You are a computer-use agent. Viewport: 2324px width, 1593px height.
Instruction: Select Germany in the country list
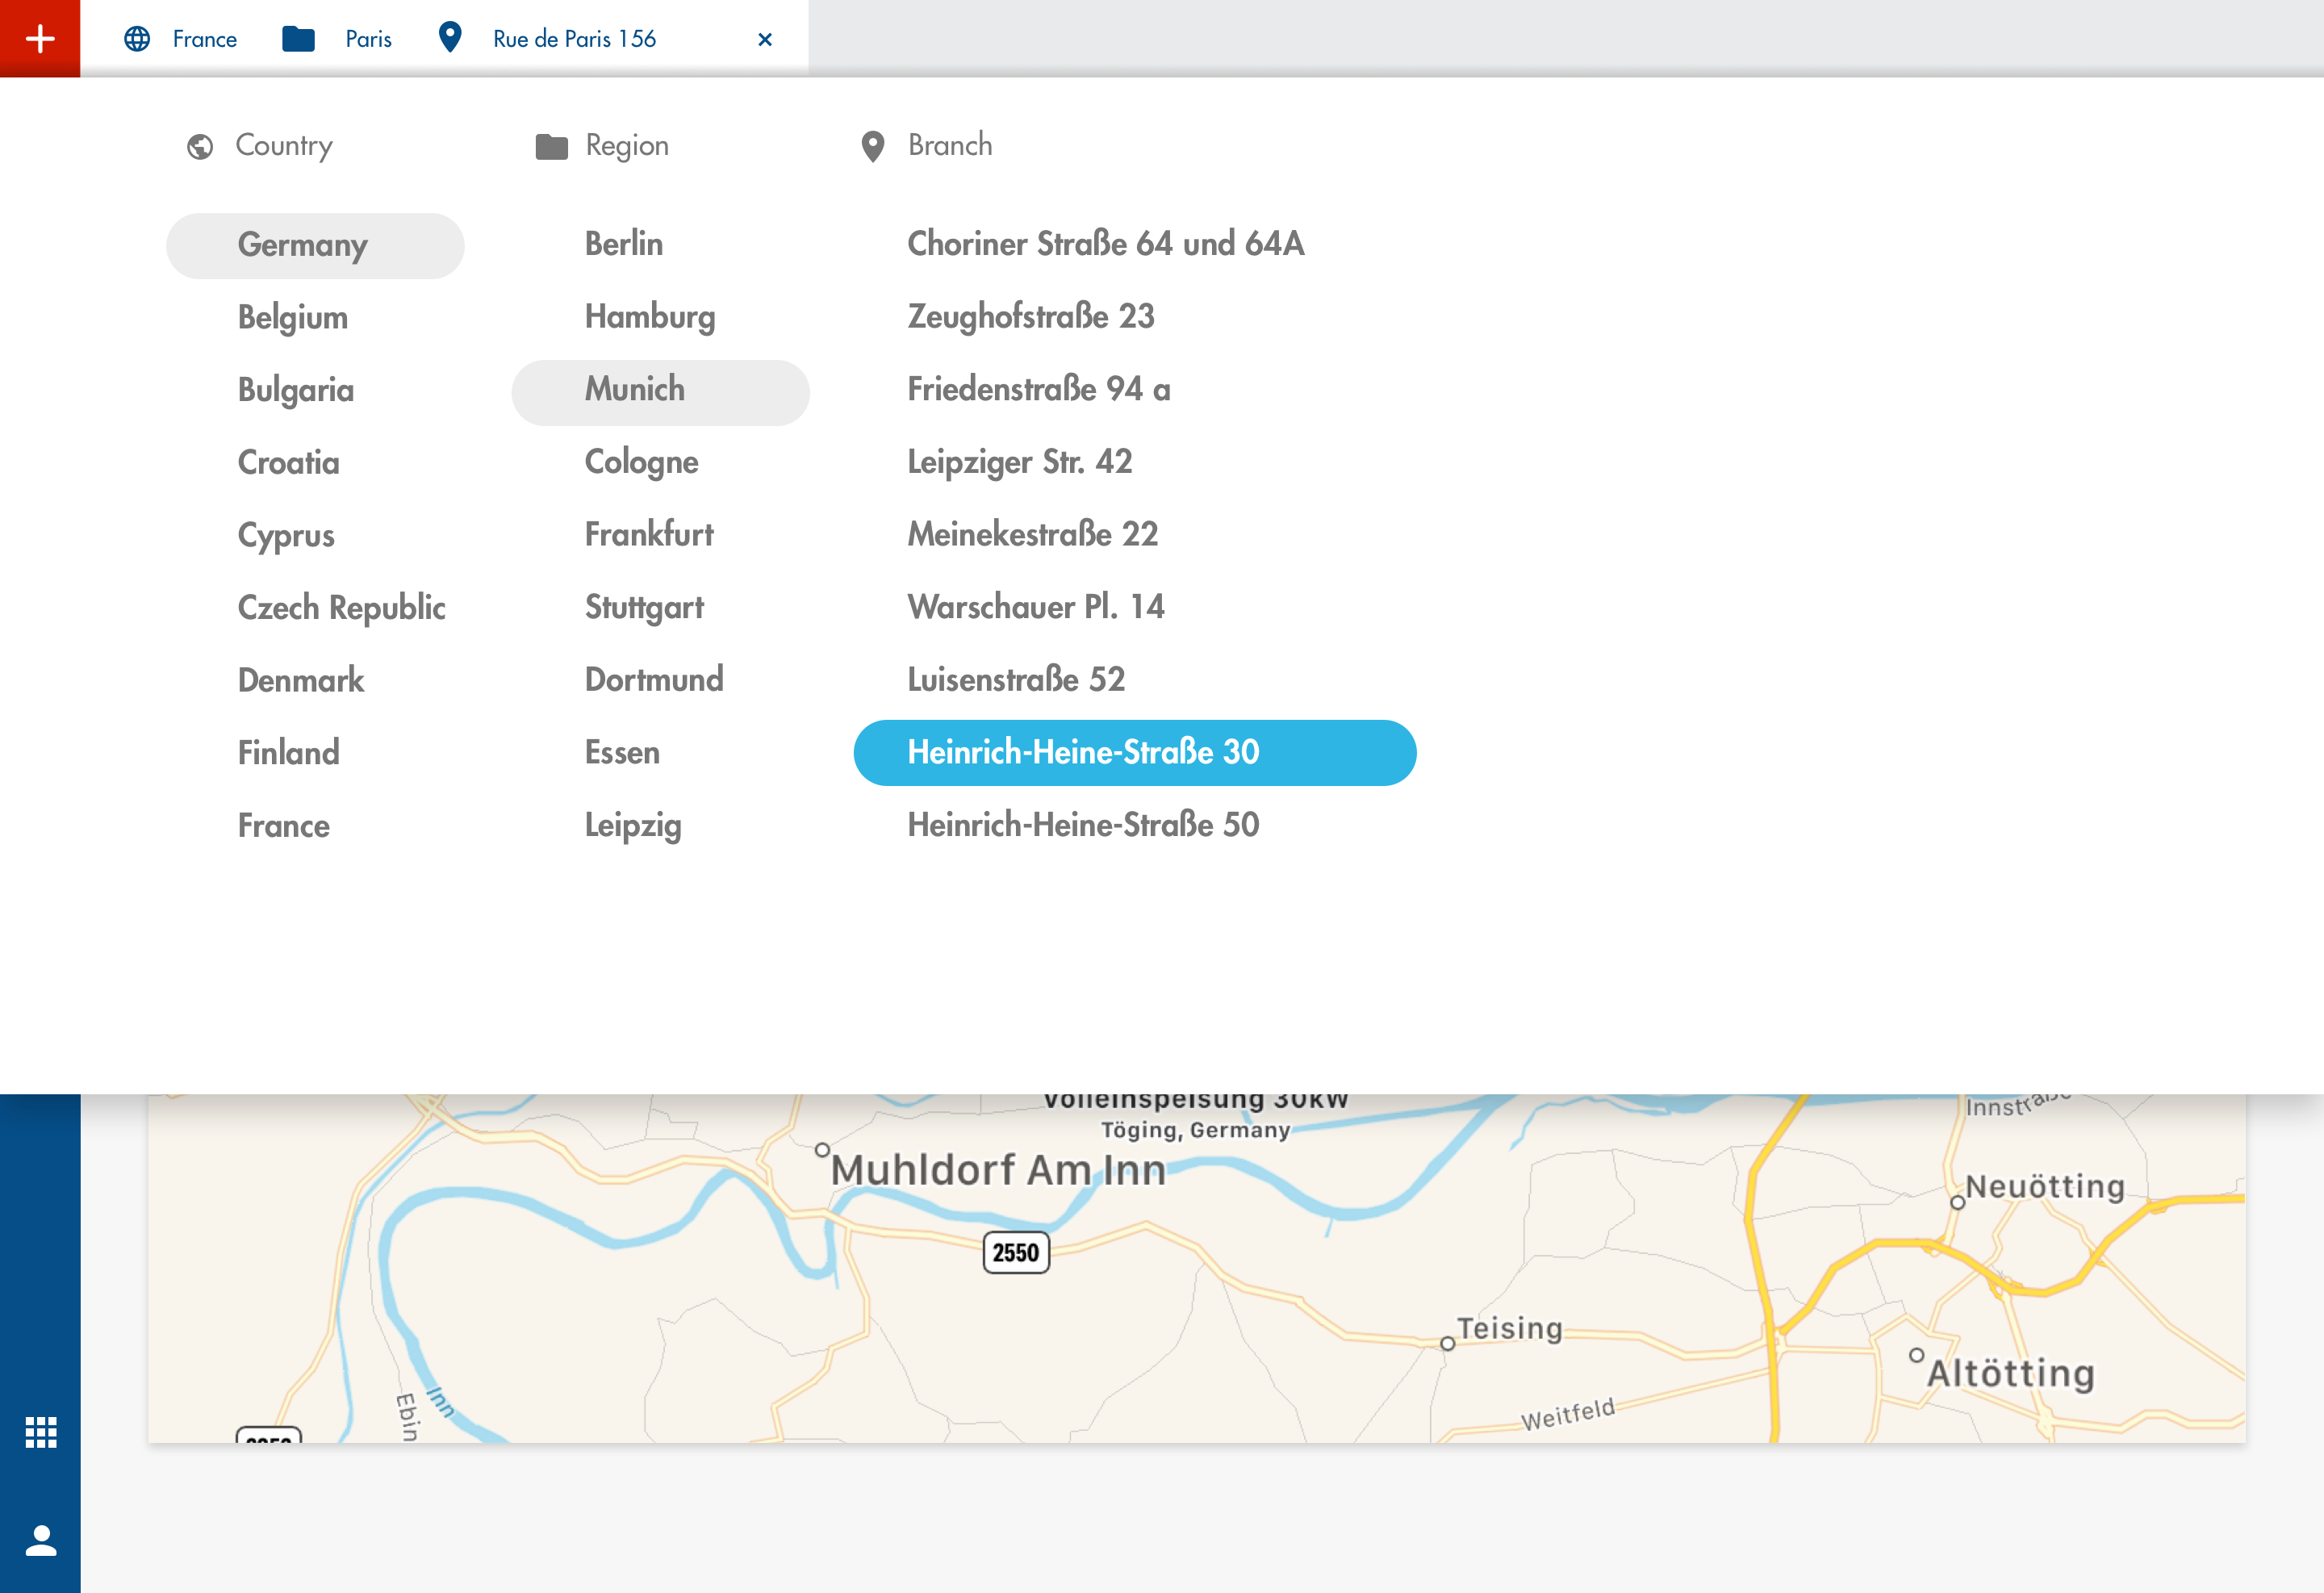pos(315,245)
